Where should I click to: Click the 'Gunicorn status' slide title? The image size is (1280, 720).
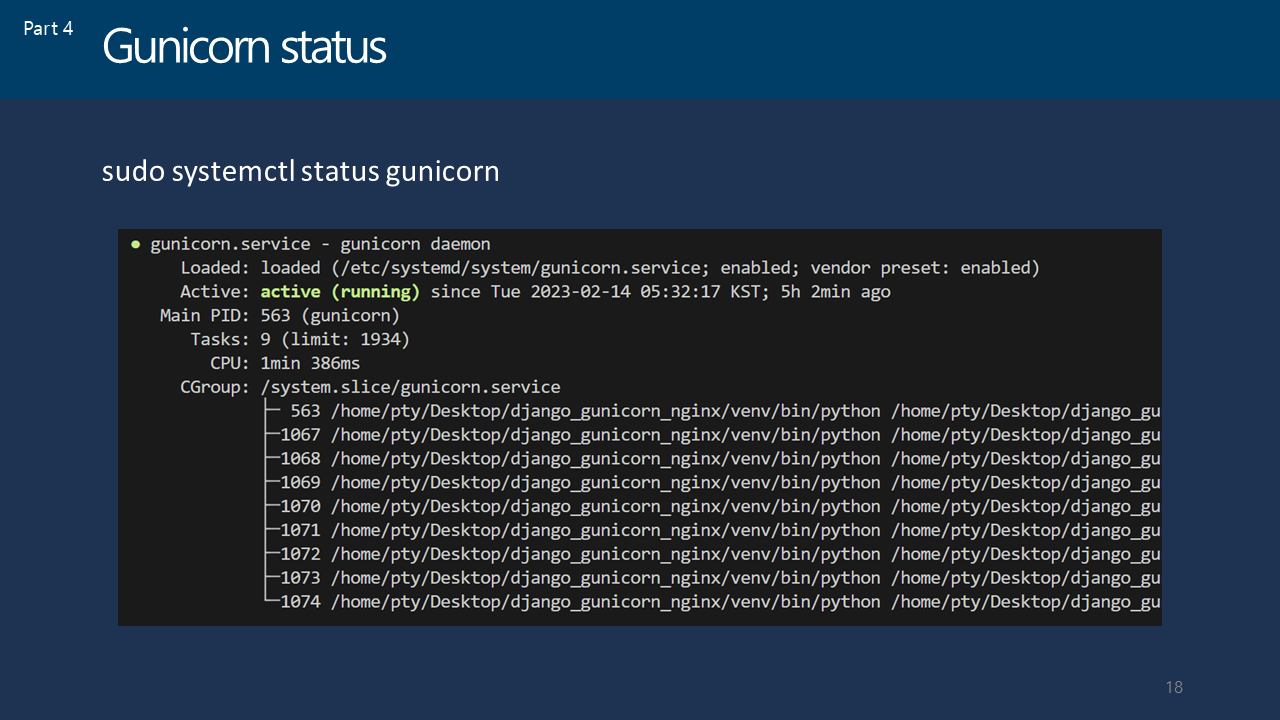pos(244,47)
